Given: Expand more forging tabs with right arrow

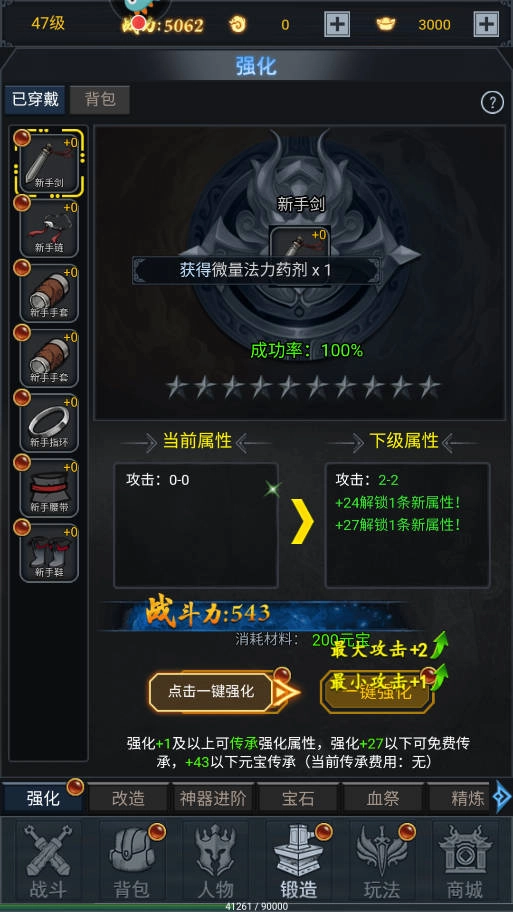Looking at the screenshot, I should (x=501, y=797).
